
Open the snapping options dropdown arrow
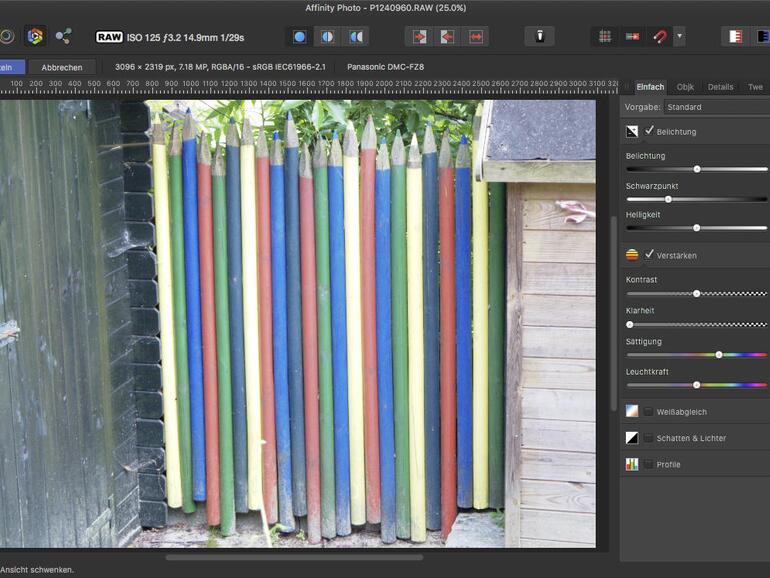(680, 37)
